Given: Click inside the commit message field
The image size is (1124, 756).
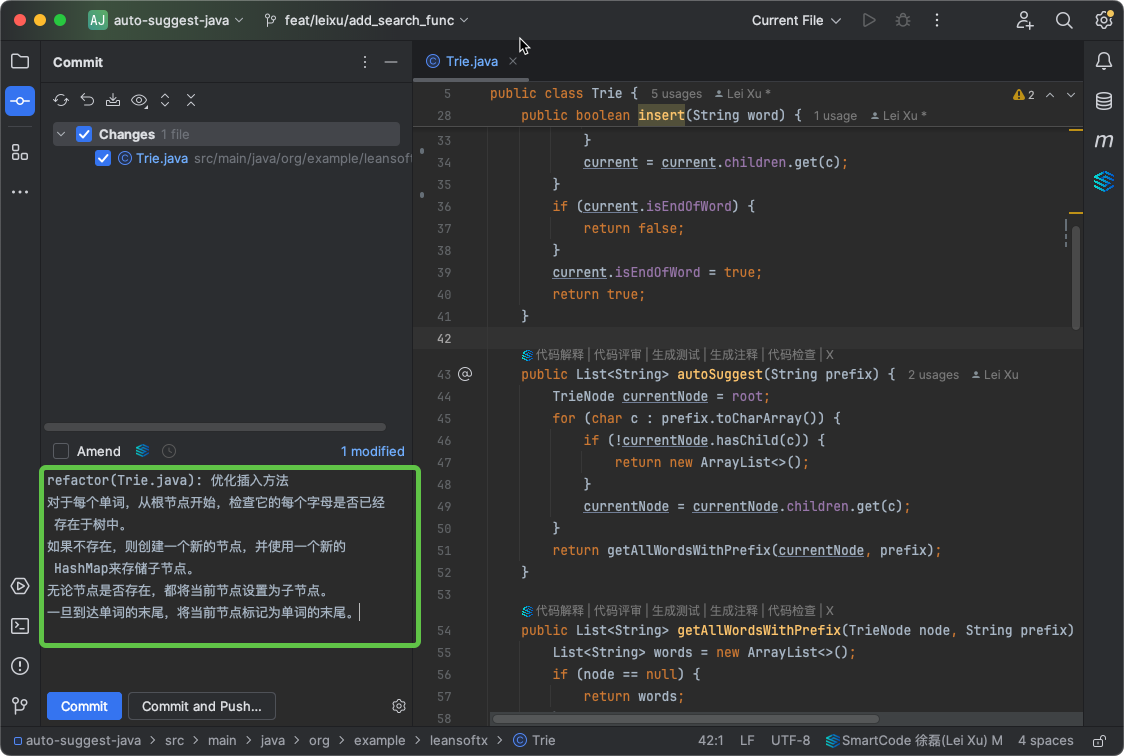Looking at the screenshot, I should click(229, 556).
